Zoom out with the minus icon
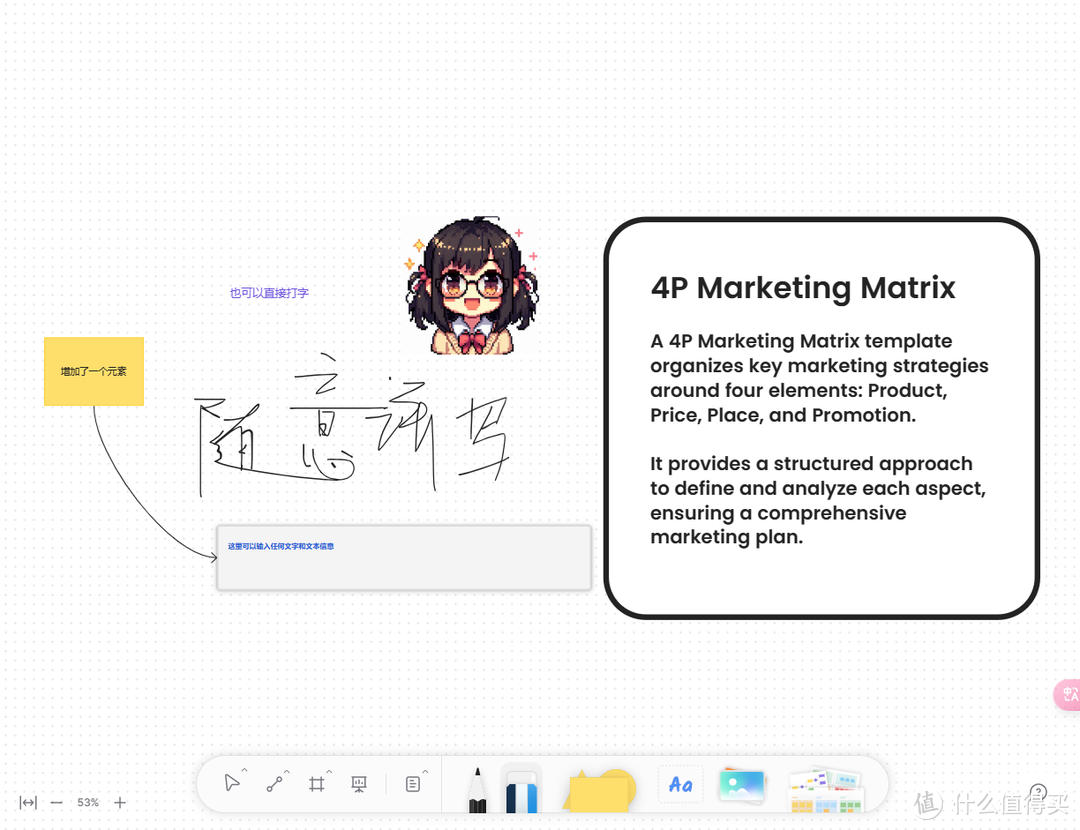 pos(56,802)
